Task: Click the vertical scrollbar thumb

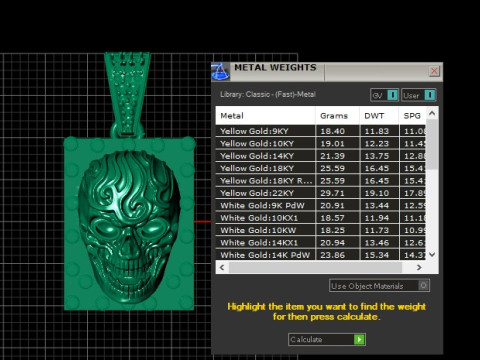Action: coord(432,144)
